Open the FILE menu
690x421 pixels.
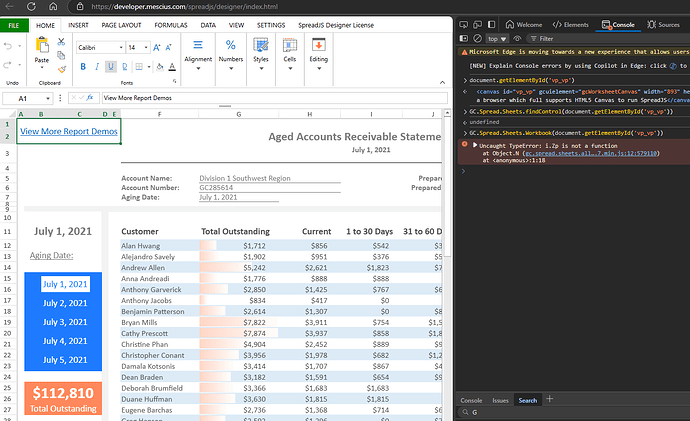[x=14, y=25]
